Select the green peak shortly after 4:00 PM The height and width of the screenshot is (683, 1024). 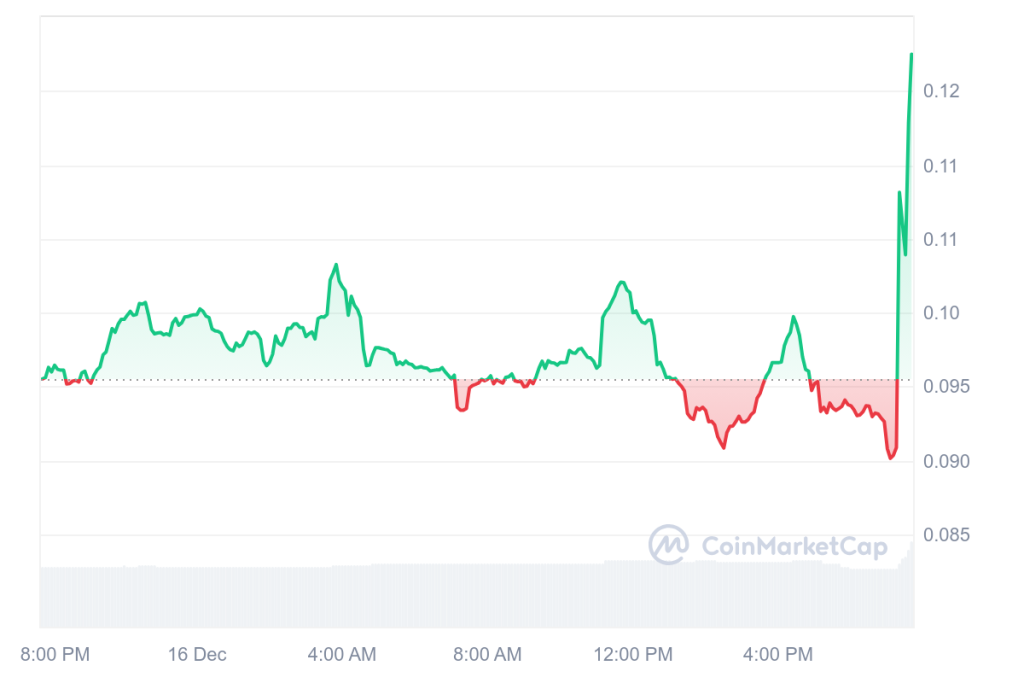pos(793,317)
